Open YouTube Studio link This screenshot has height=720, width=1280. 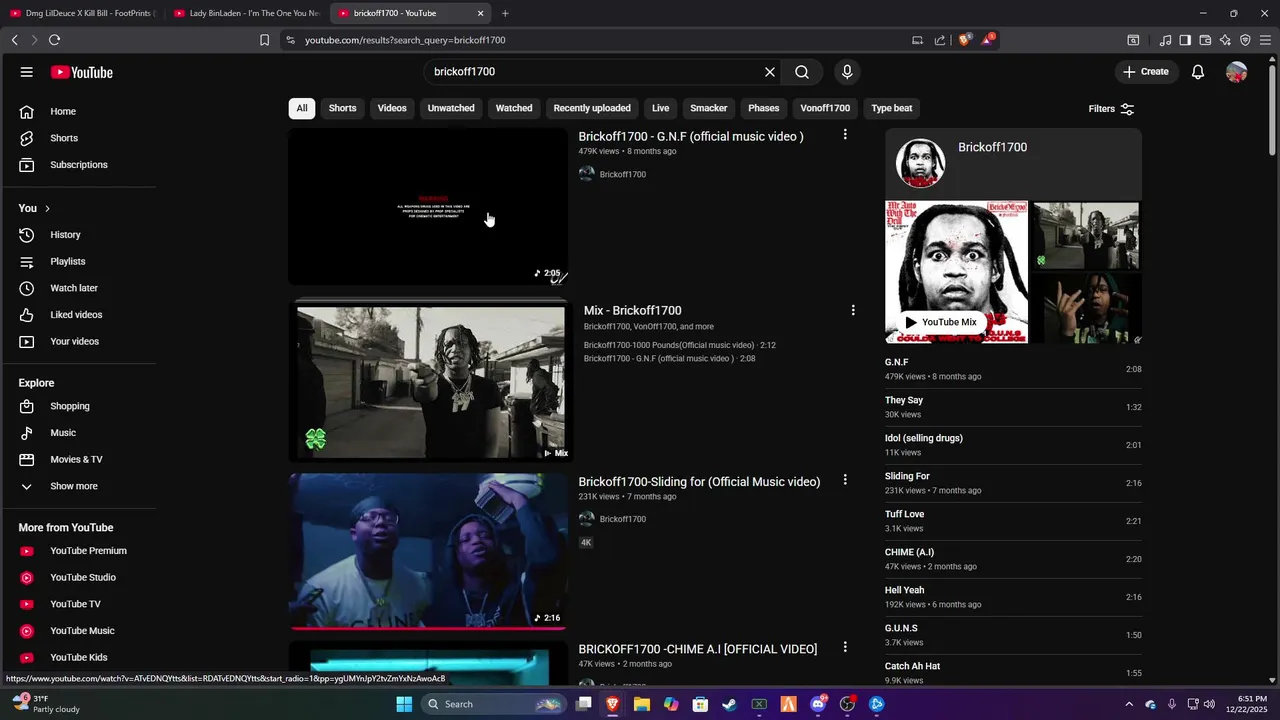[81, 578]
